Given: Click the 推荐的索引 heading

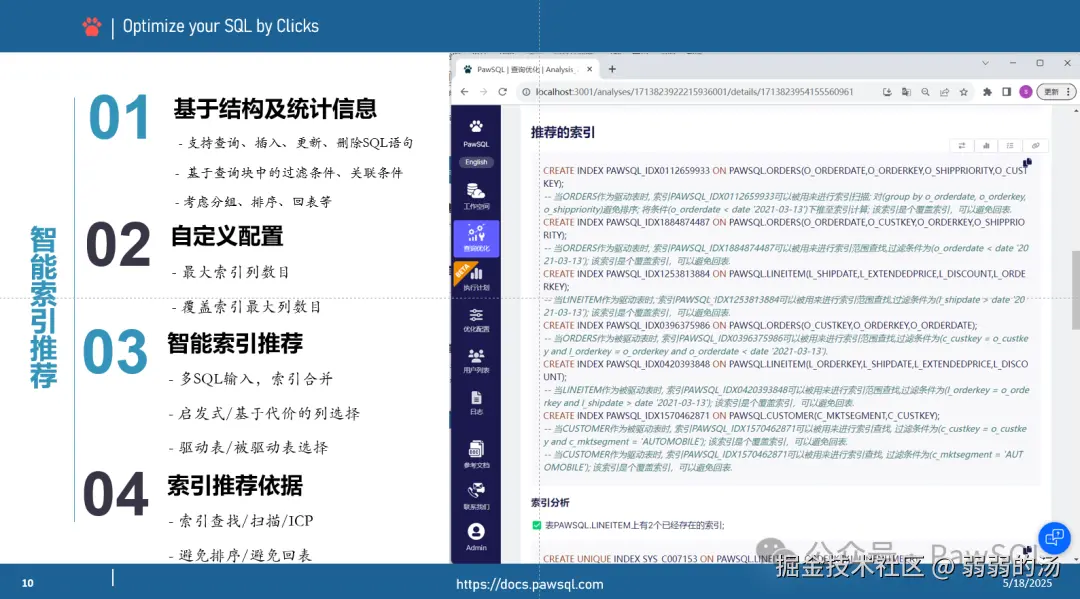Looking at the screenshot, I should coord(563,132).
